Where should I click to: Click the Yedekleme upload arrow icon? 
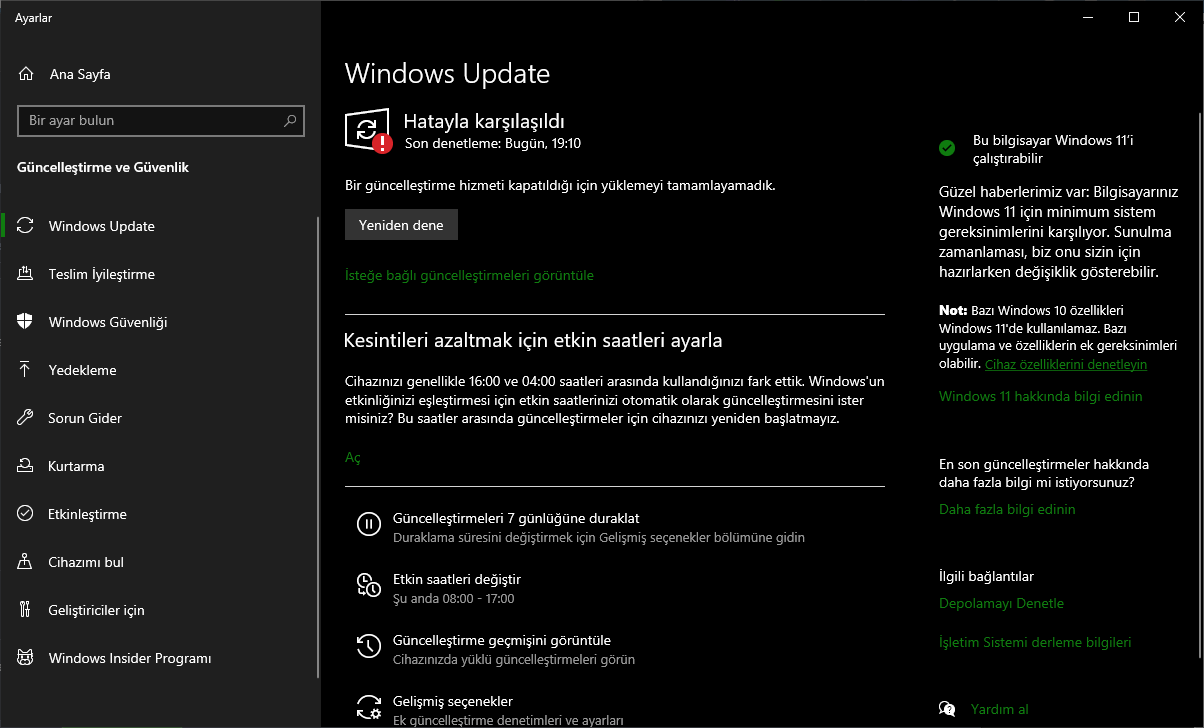point(26,370)
